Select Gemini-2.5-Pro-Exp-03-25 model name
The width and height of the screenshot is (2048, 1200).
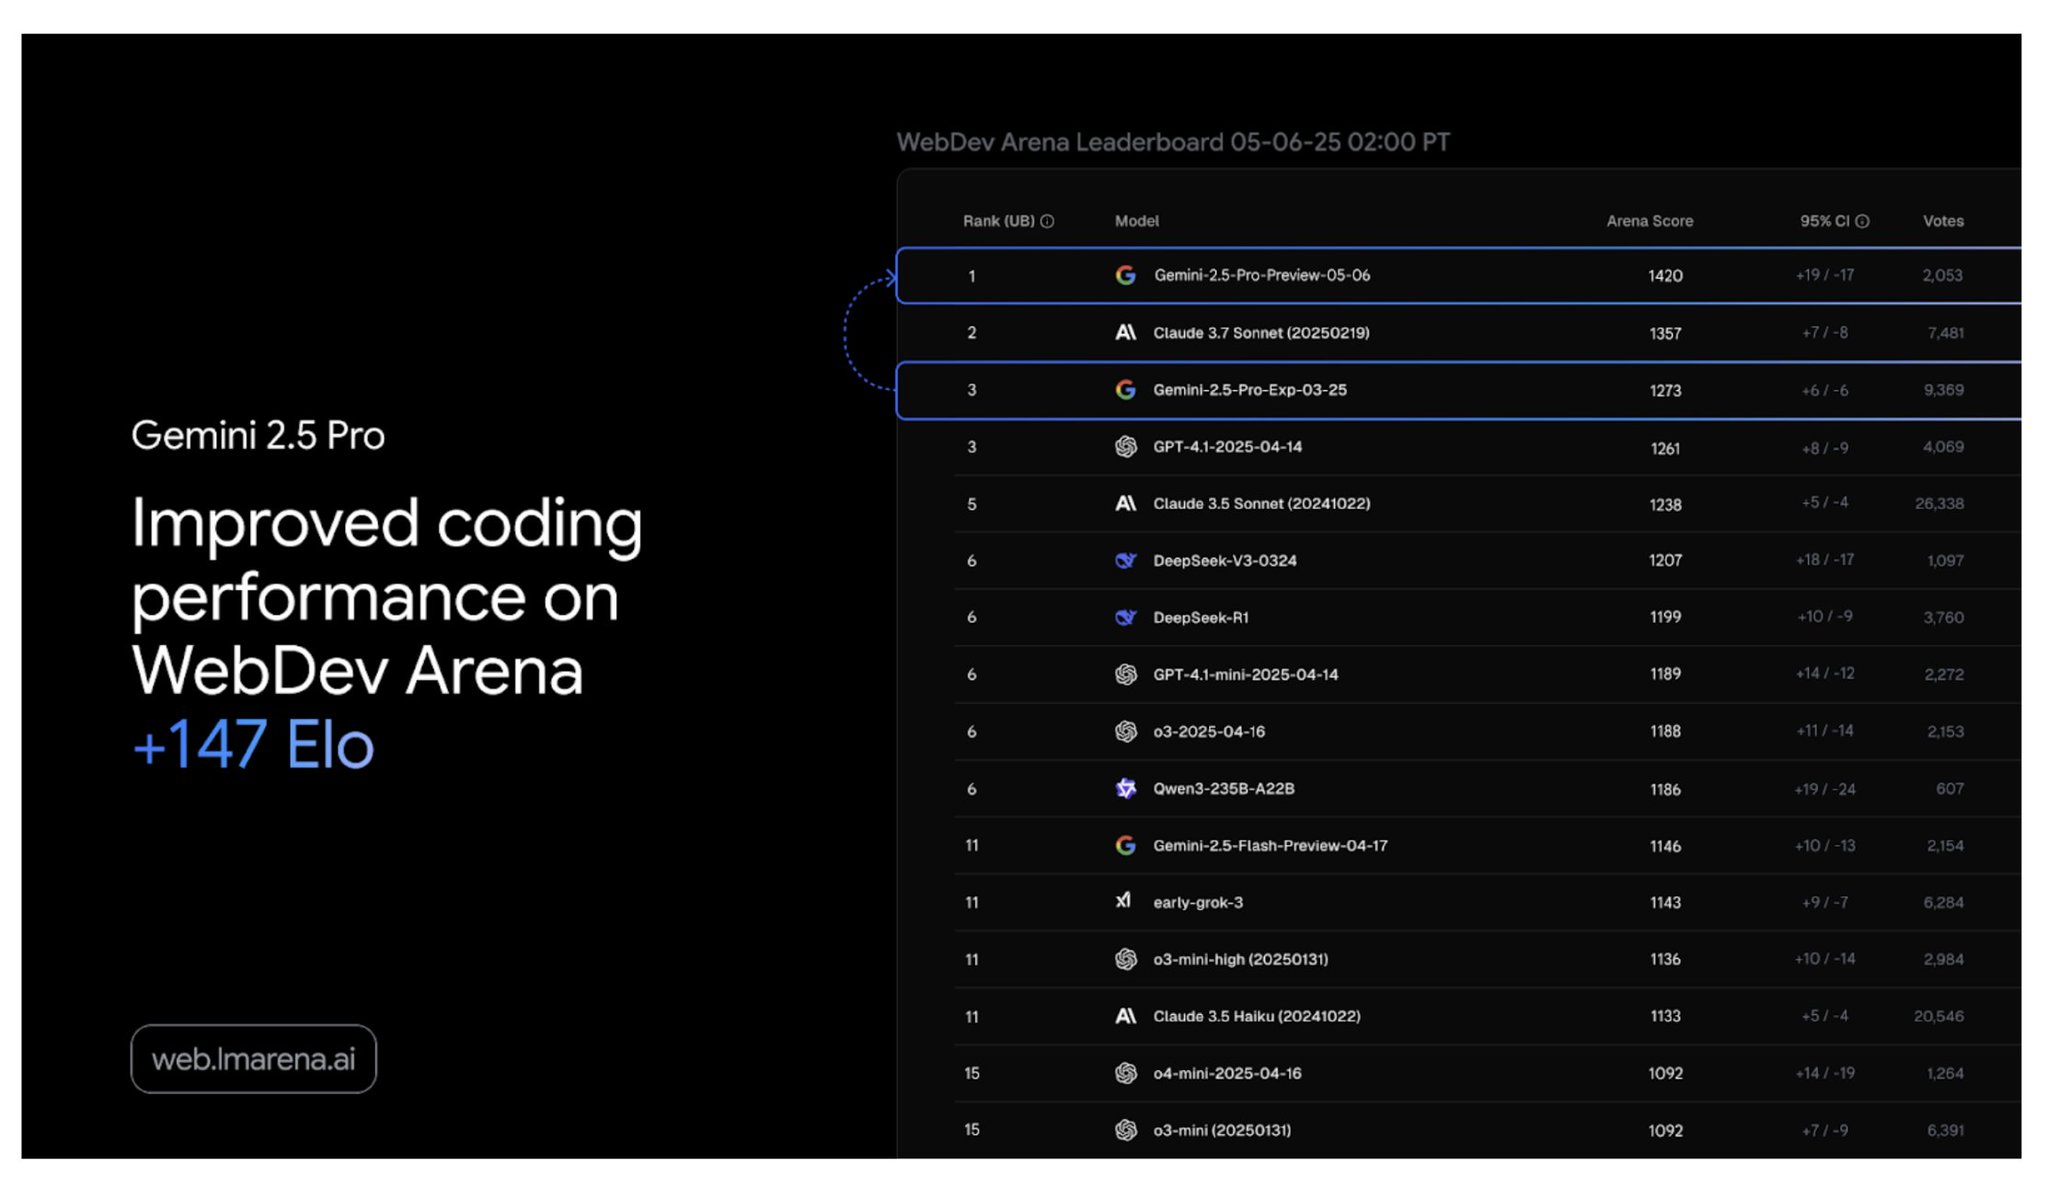click(1250, 390)
